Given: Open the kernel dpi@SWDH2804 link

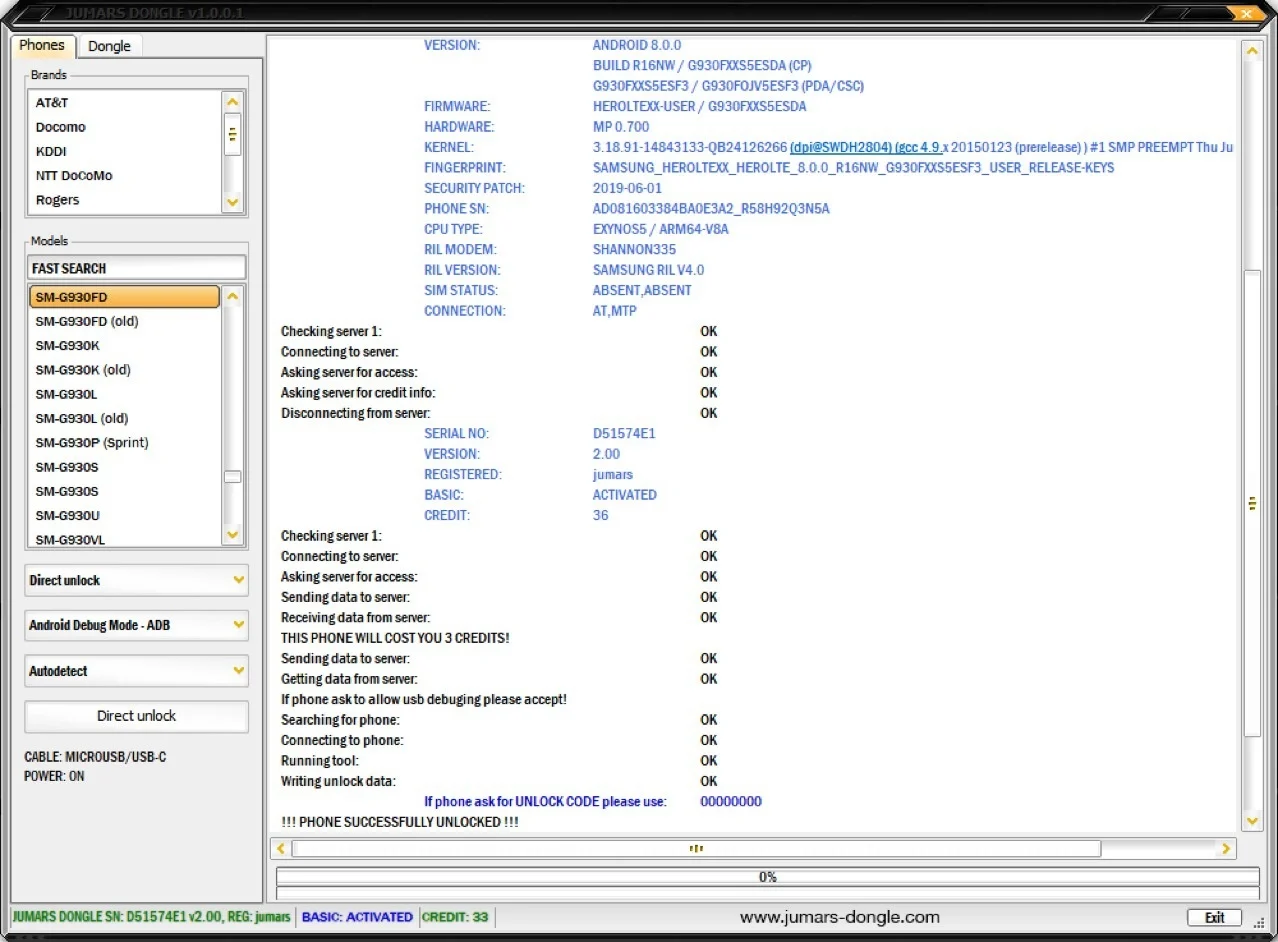Looking at the screenshot, I should (x=840, y=147).
